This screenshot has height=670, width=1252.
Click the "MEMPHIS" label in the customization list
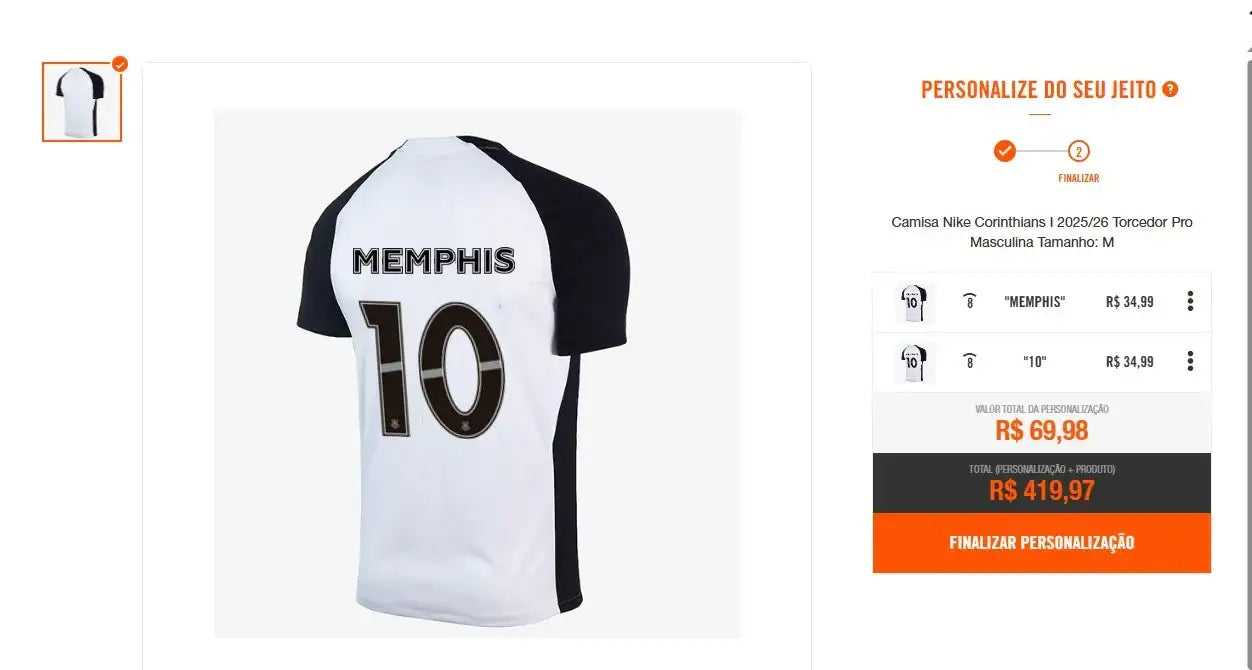(1034, 302)
